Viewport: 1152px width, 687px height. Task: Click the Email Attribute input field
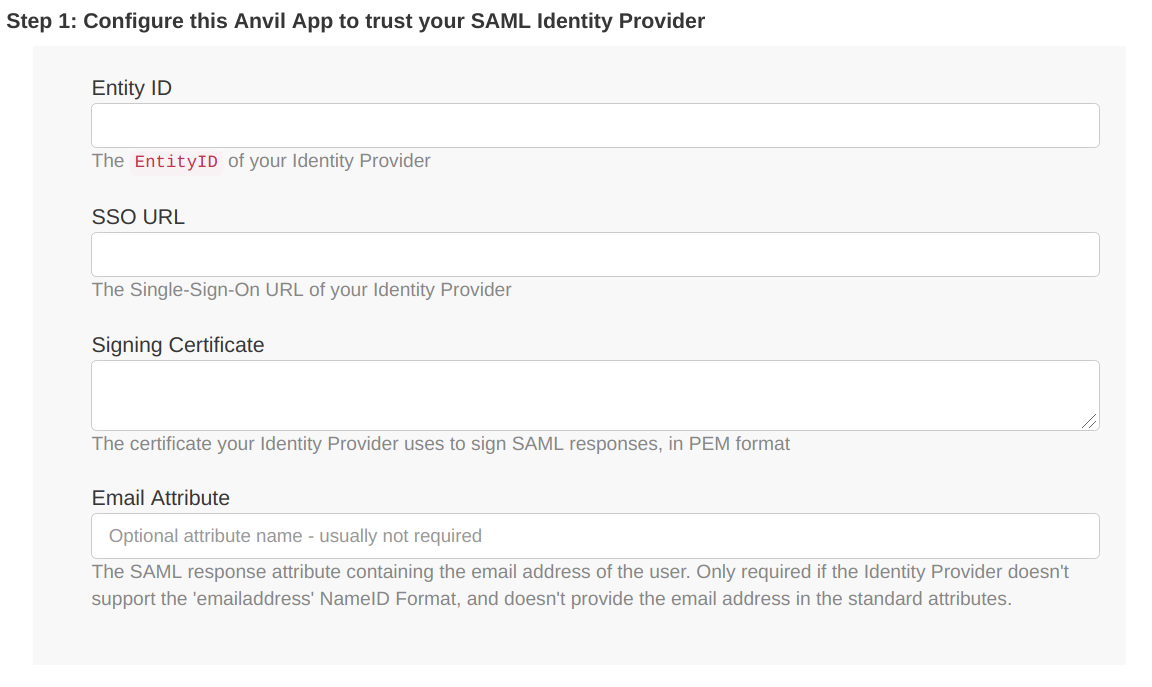[595, 536]
